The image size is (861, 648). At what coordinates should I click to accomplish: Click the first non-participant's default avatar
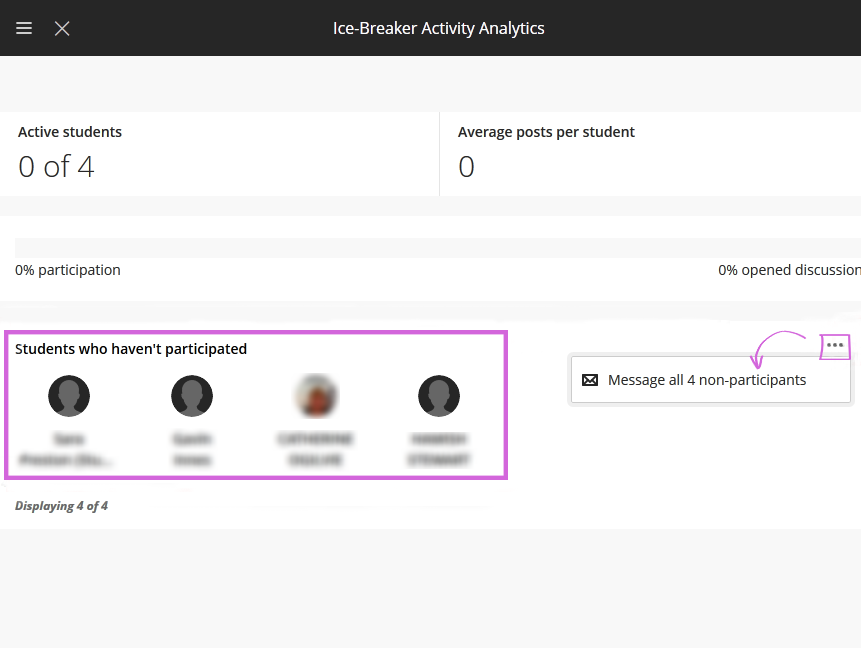[x=69, y=396]
